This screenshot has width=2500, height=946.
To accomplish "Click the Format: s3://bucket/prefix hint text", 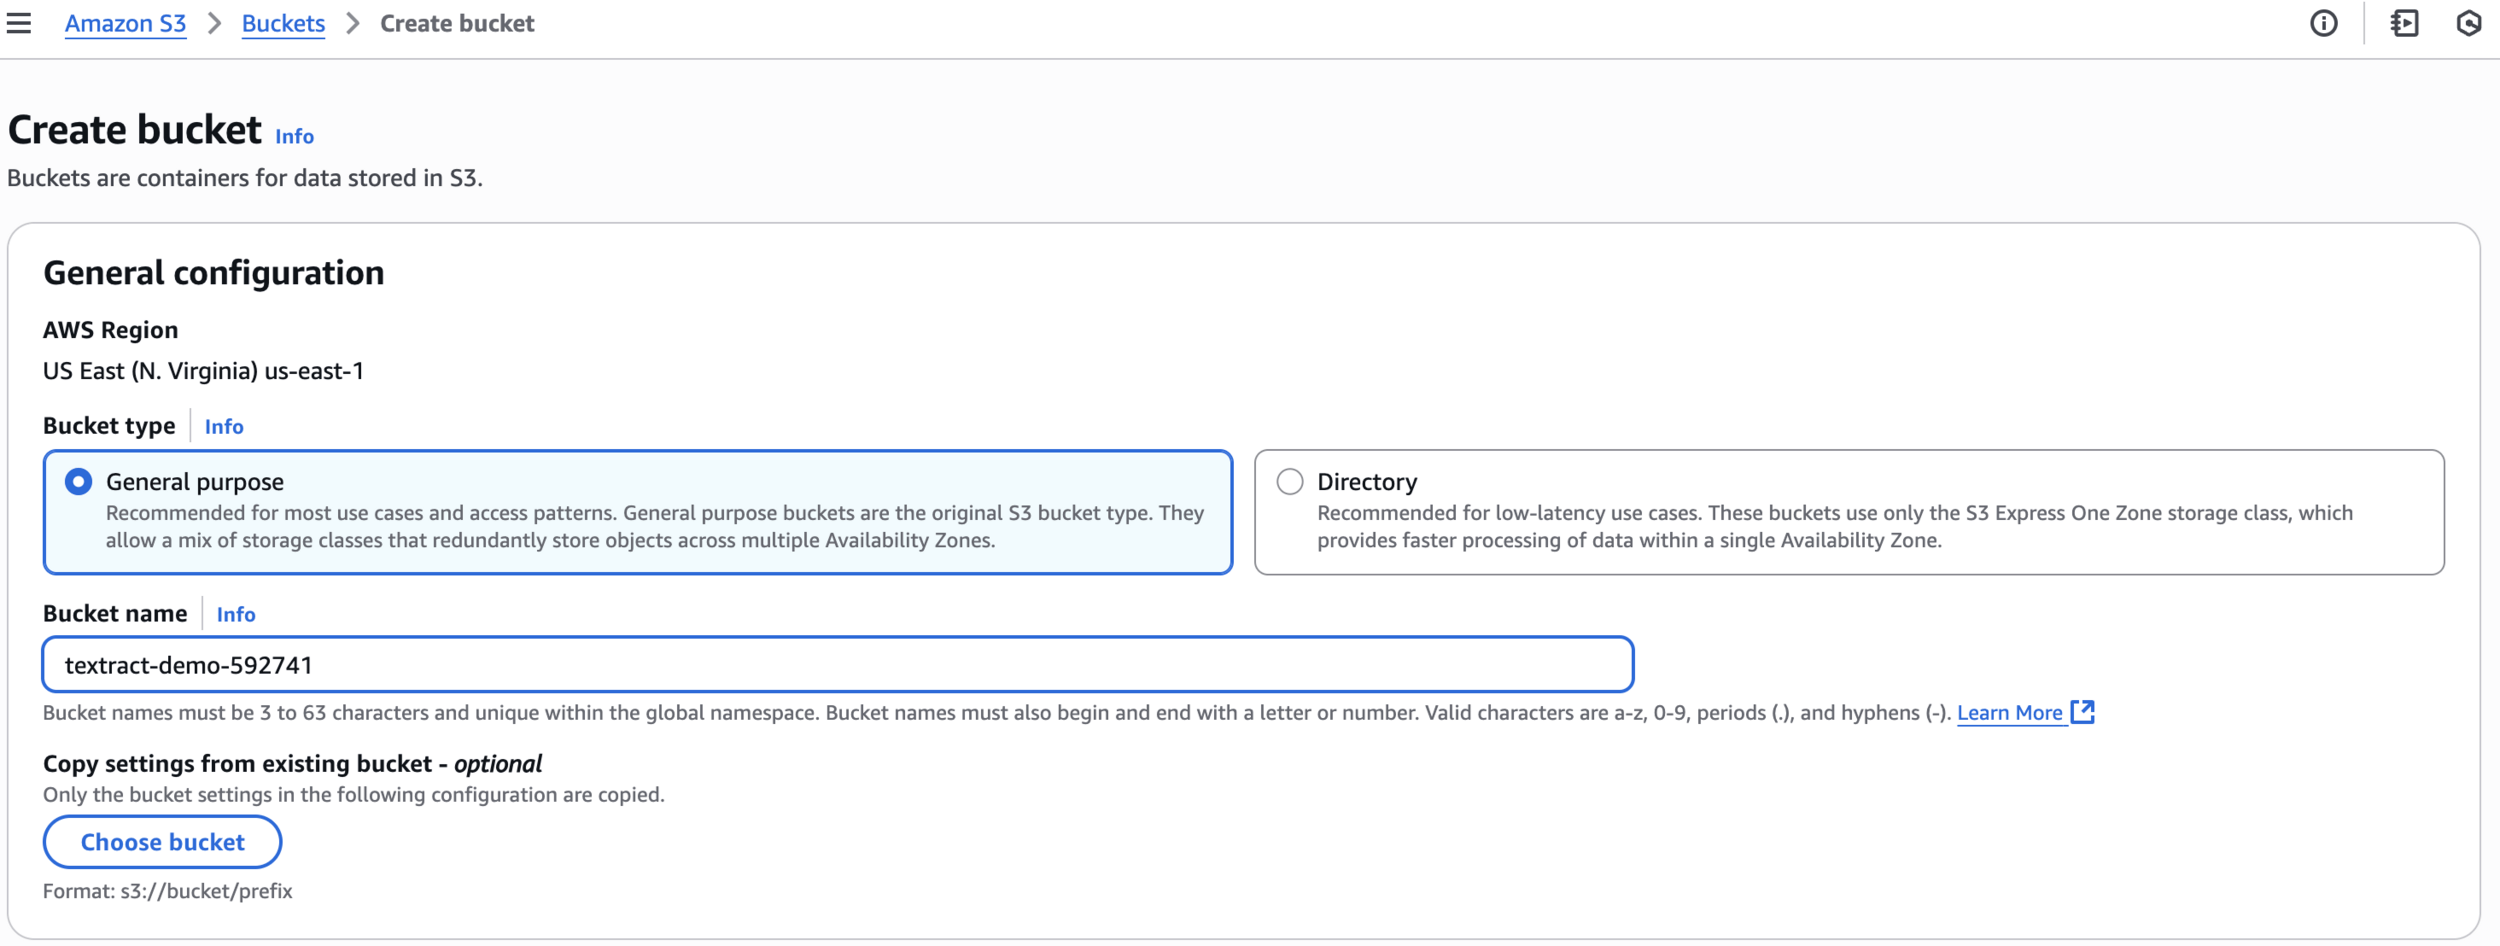I will pyautogui.click(x=168, y=891).
